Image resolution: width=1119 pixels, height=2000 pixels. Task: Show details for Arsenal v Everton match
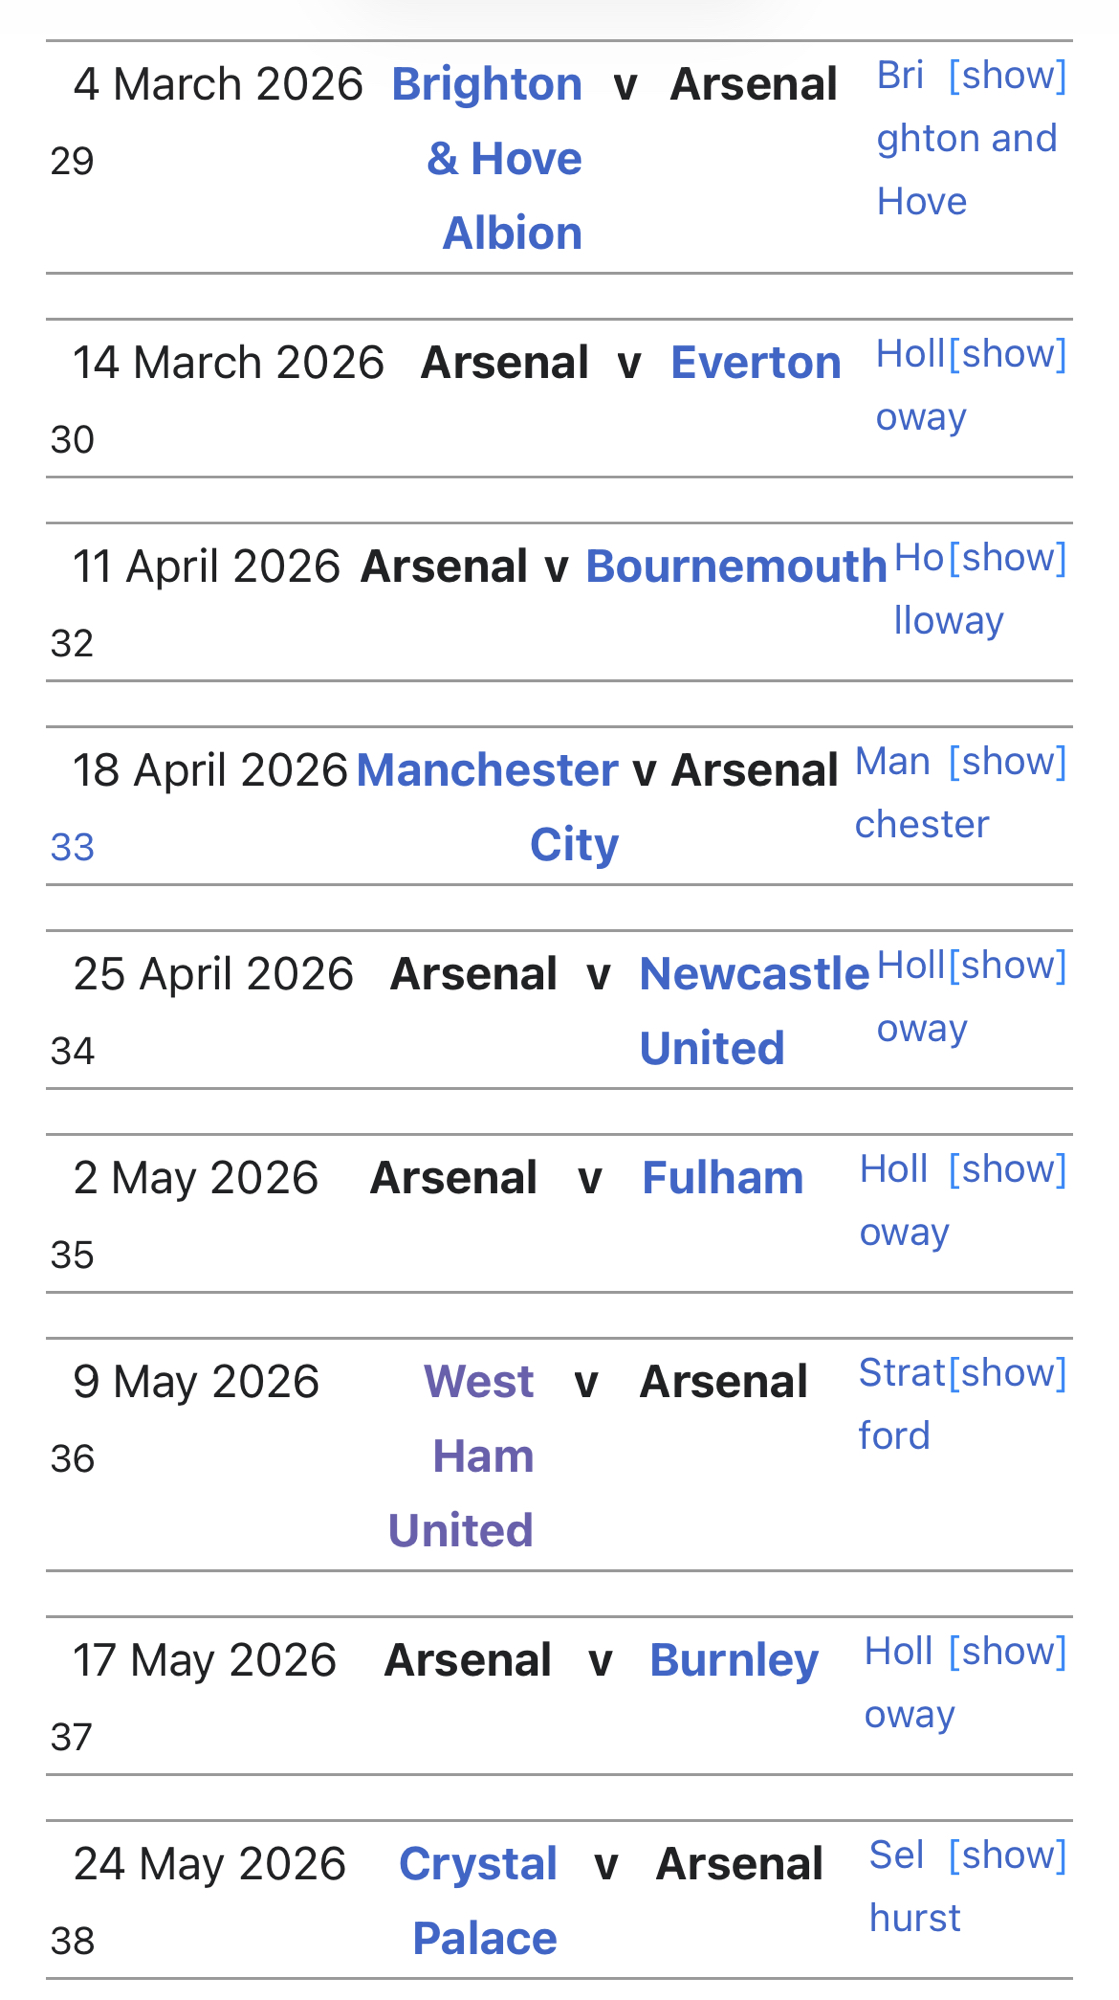pyautogui.click(x=1007, y=354)
